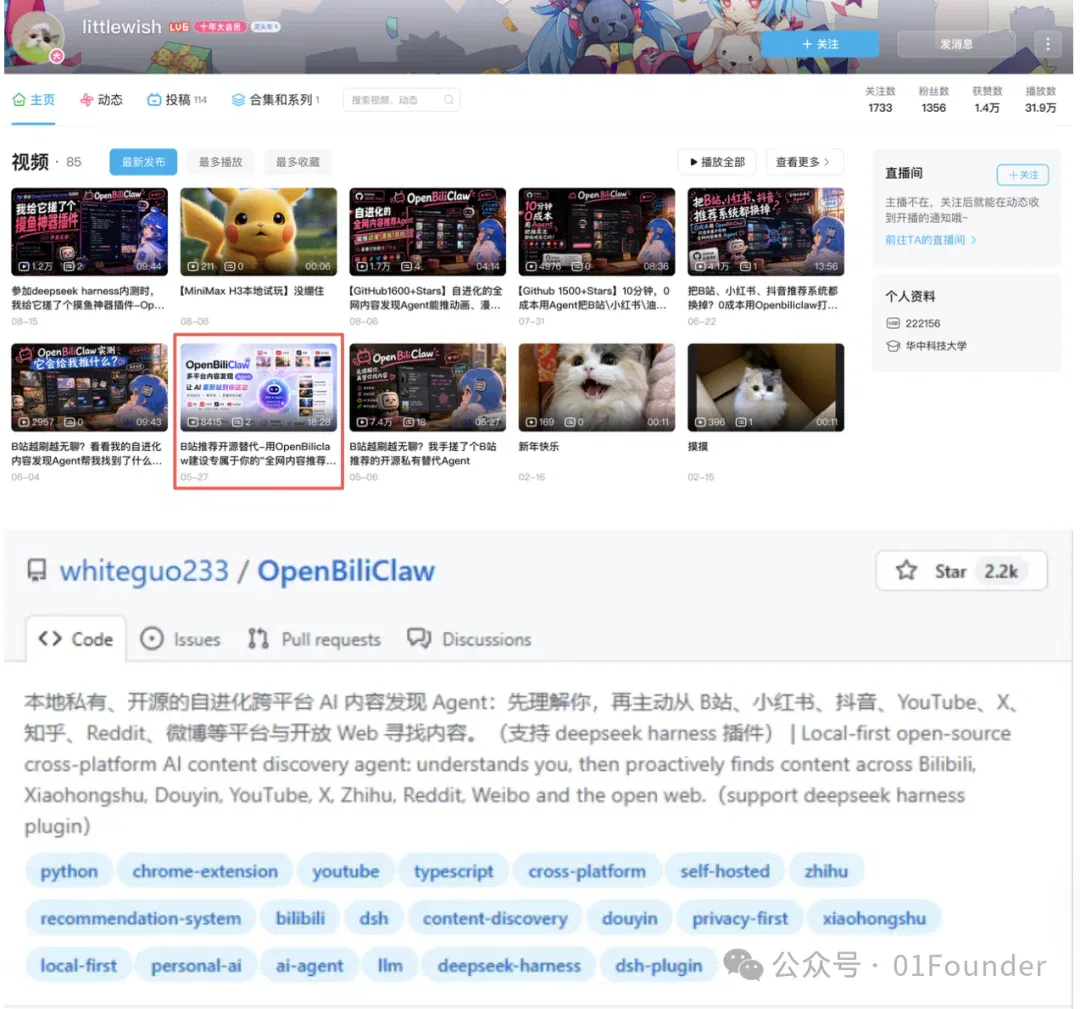Click the cross-platform topic tag
Screen dimensions: 1080x1009
pos(587,871)
